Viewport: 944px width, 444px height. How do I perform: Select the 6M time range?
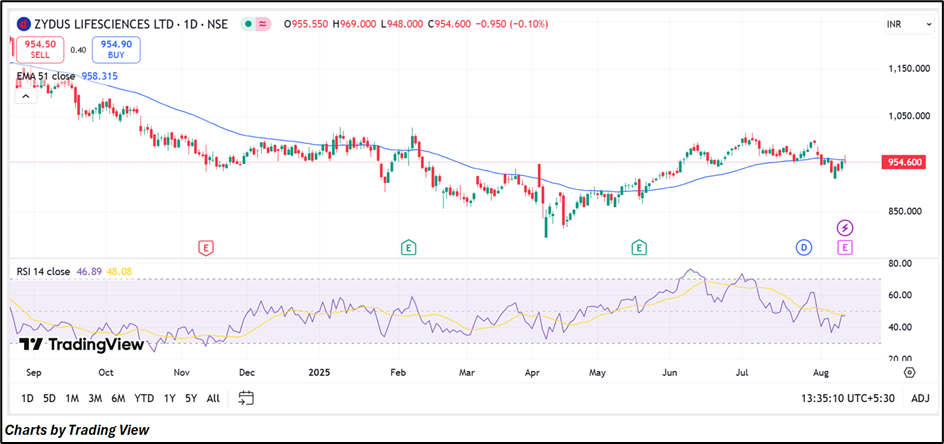pyautogui.click(x=118, y=398)
